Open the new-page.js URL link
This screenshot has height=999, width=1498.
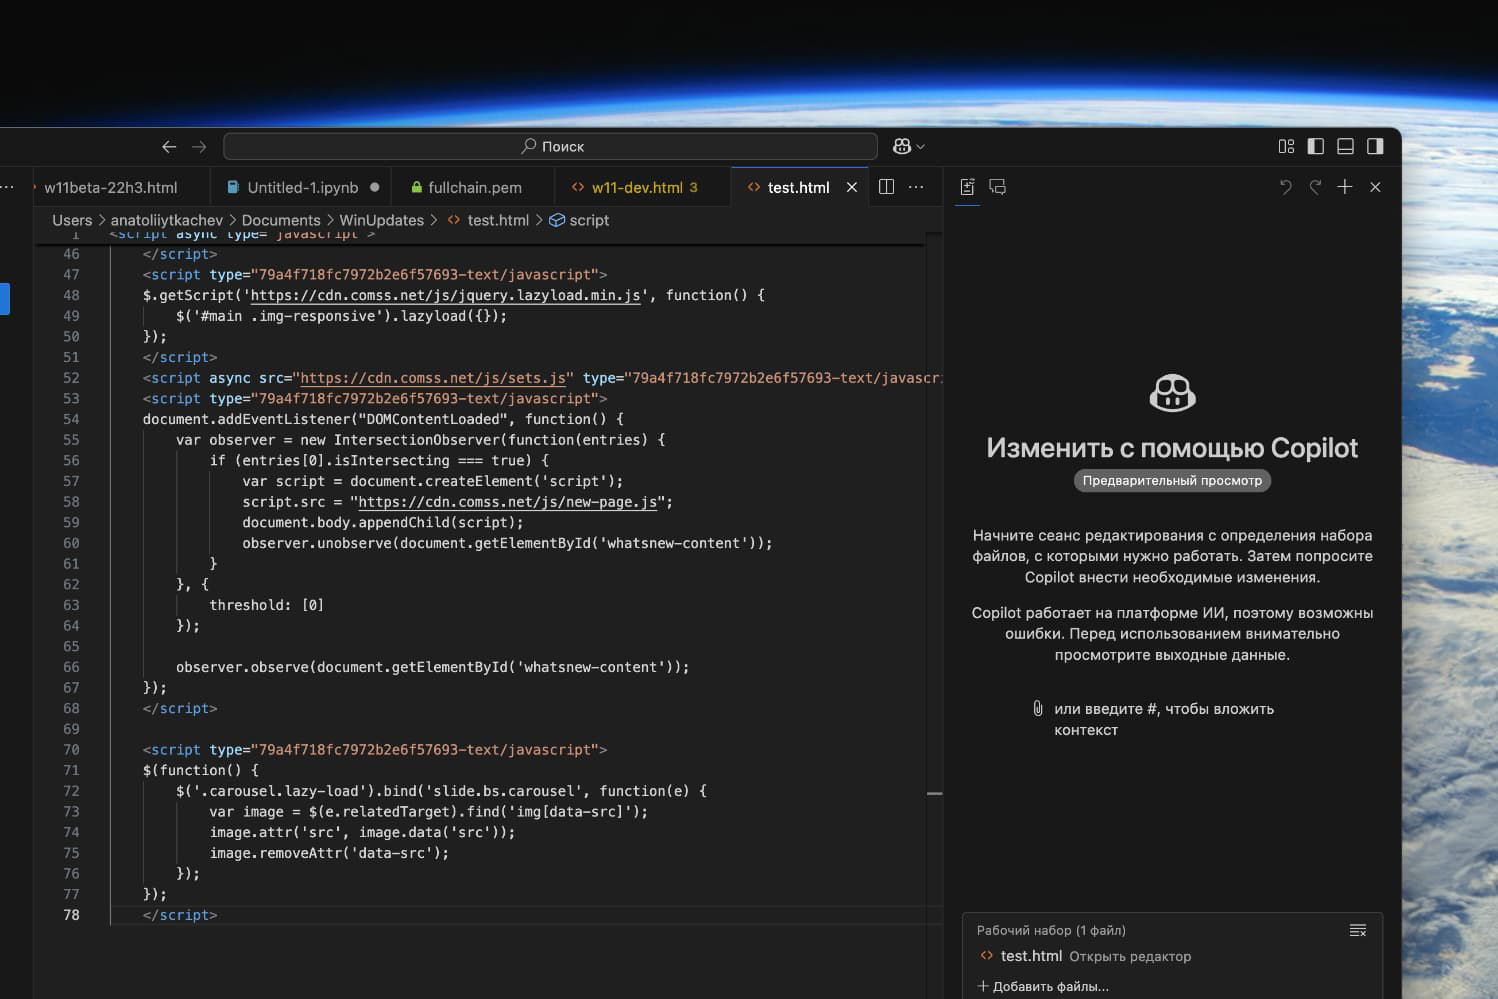click(508, 502)
